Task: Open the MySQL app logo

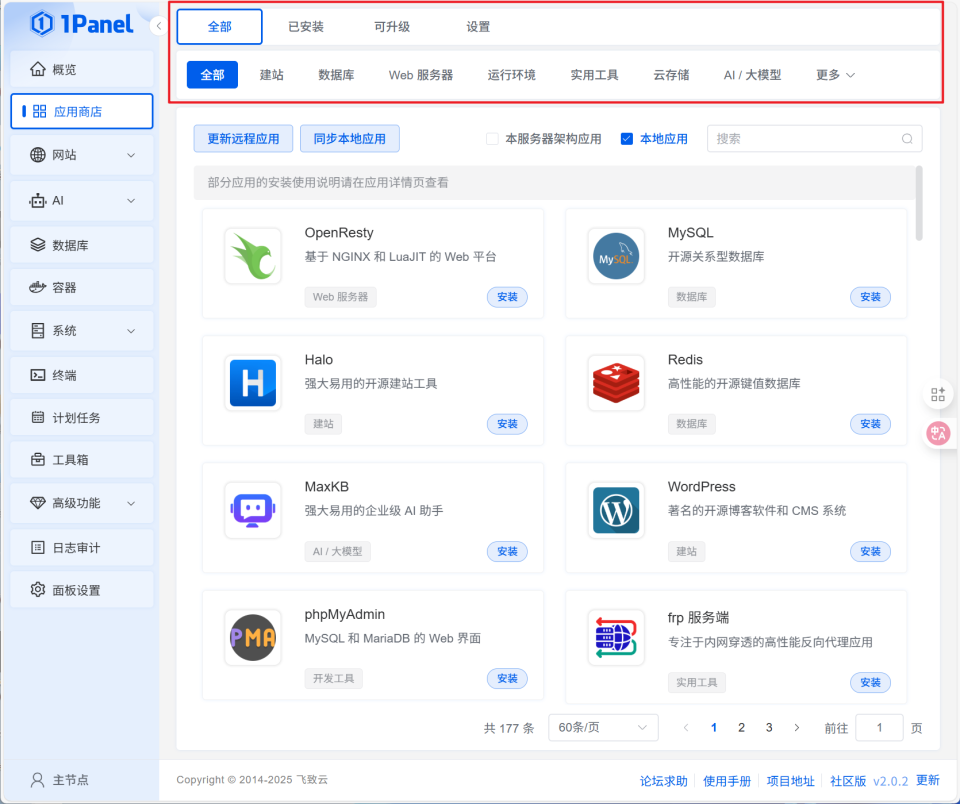Action: [616, 256]
